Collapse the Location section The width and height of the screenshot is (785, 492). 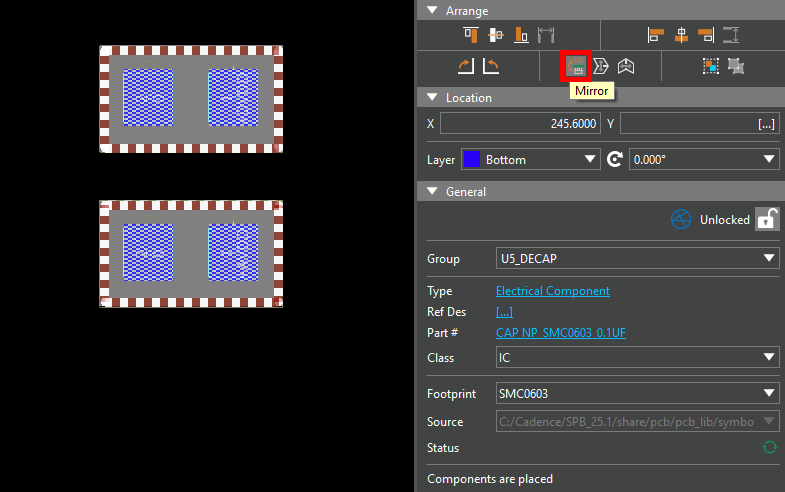coord(433,97)
